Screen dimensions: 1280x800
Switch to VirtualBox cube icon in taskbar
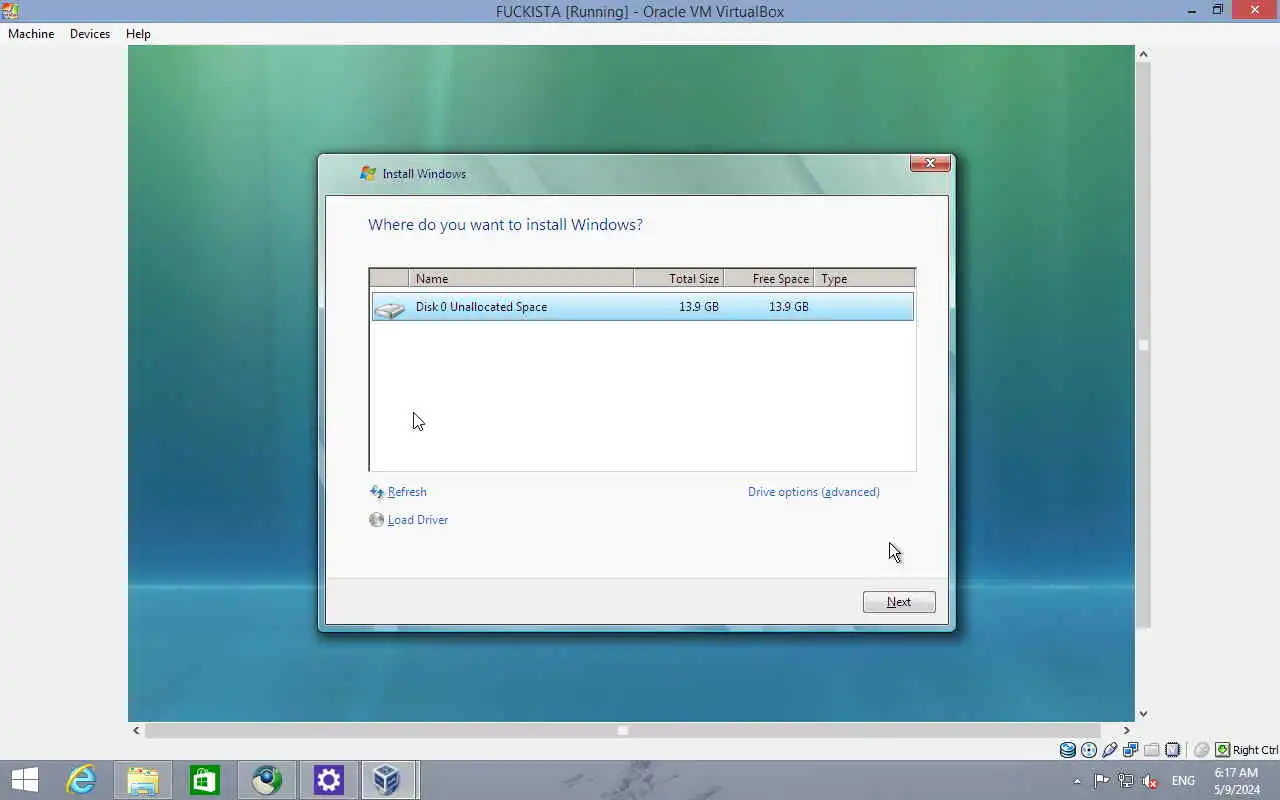tap(387, 780)
